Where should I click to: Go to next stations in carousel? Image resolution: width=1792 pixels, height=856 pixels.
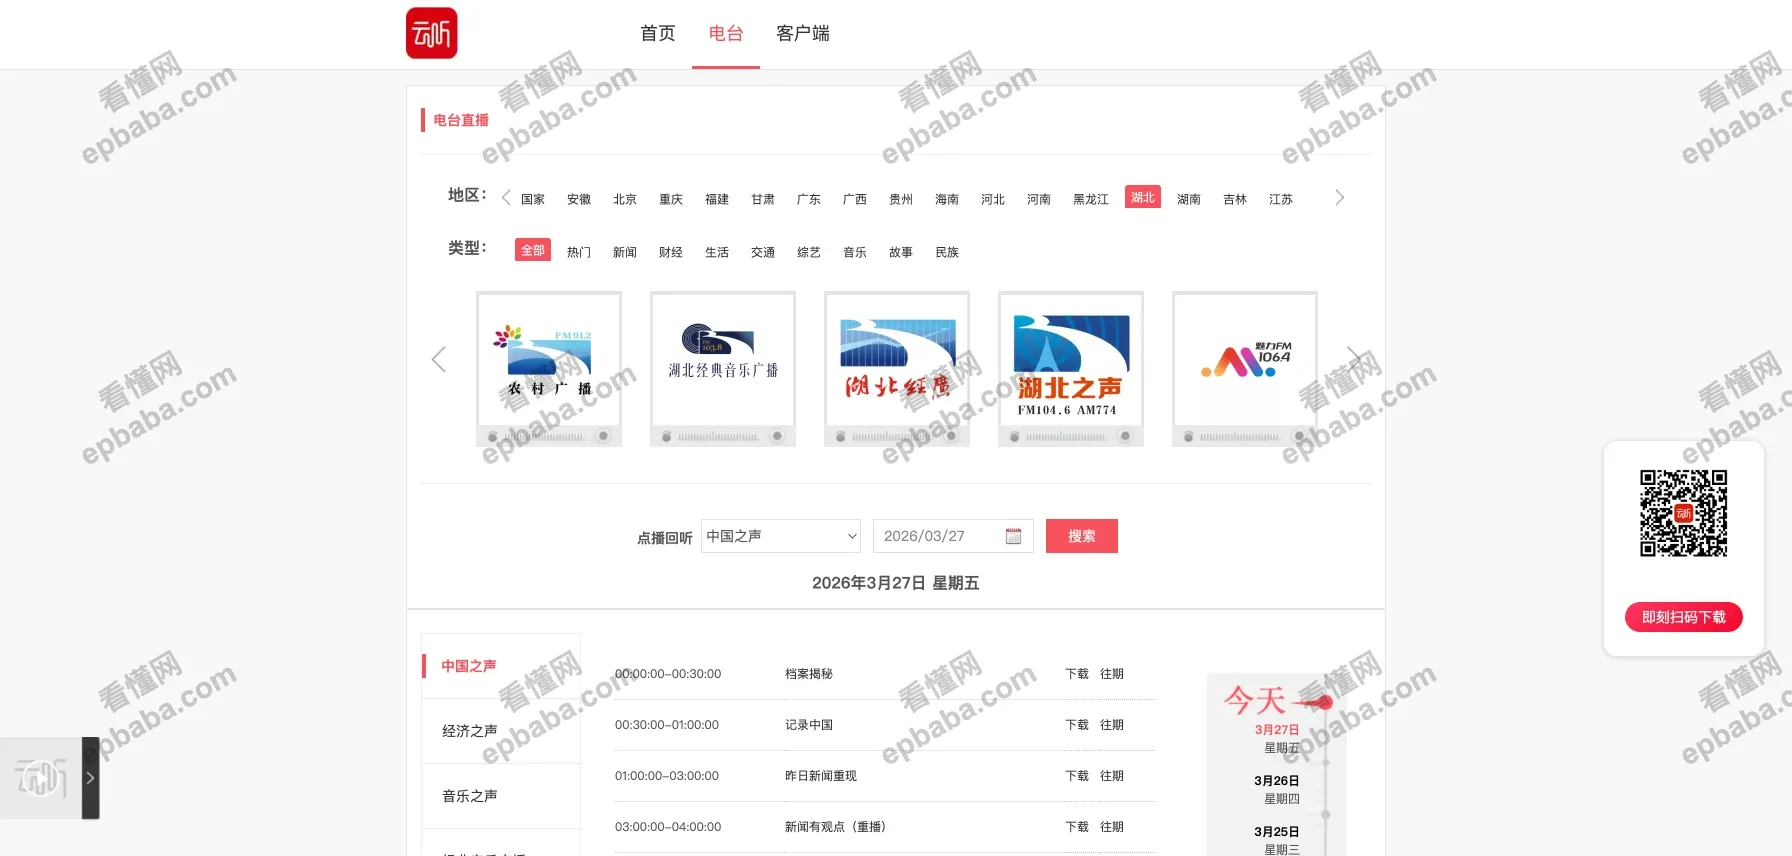(1354, 359)
